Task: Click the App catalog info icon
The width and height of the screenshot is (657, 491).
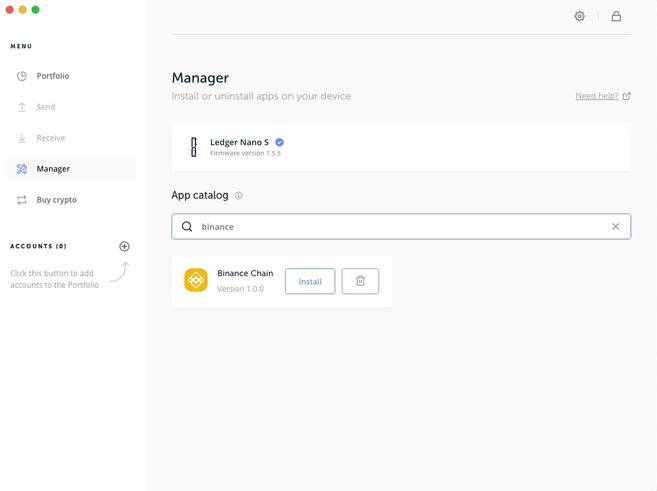Action: point(238,196)
